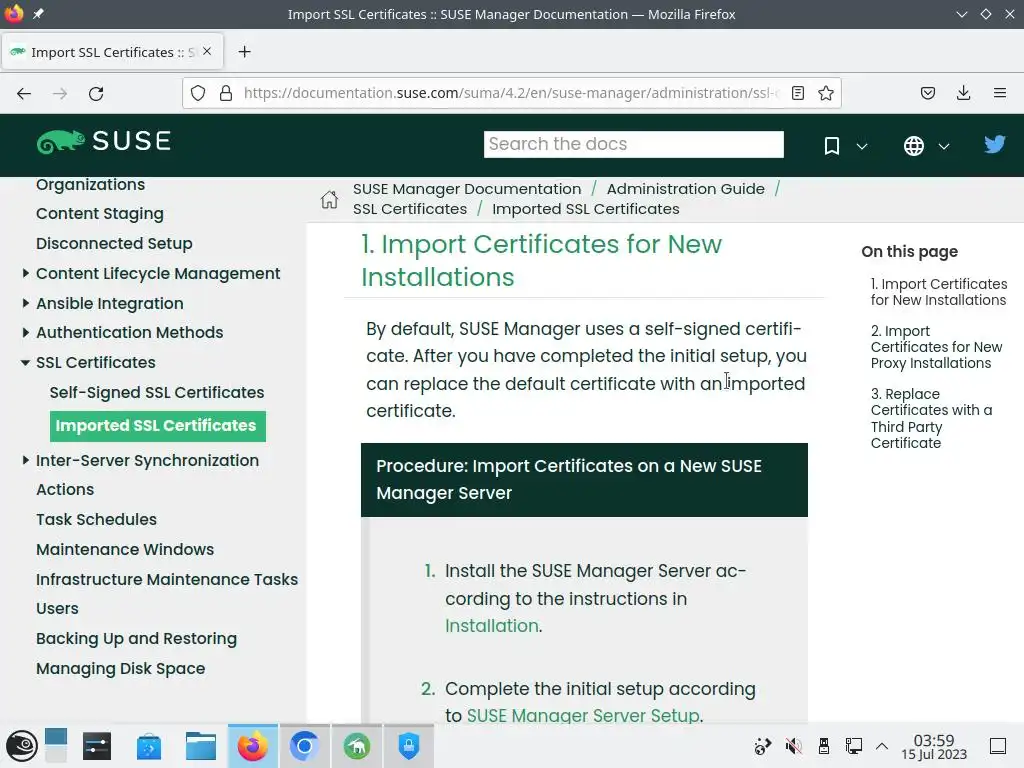Open Actions in sidebar

click(65, 489)
